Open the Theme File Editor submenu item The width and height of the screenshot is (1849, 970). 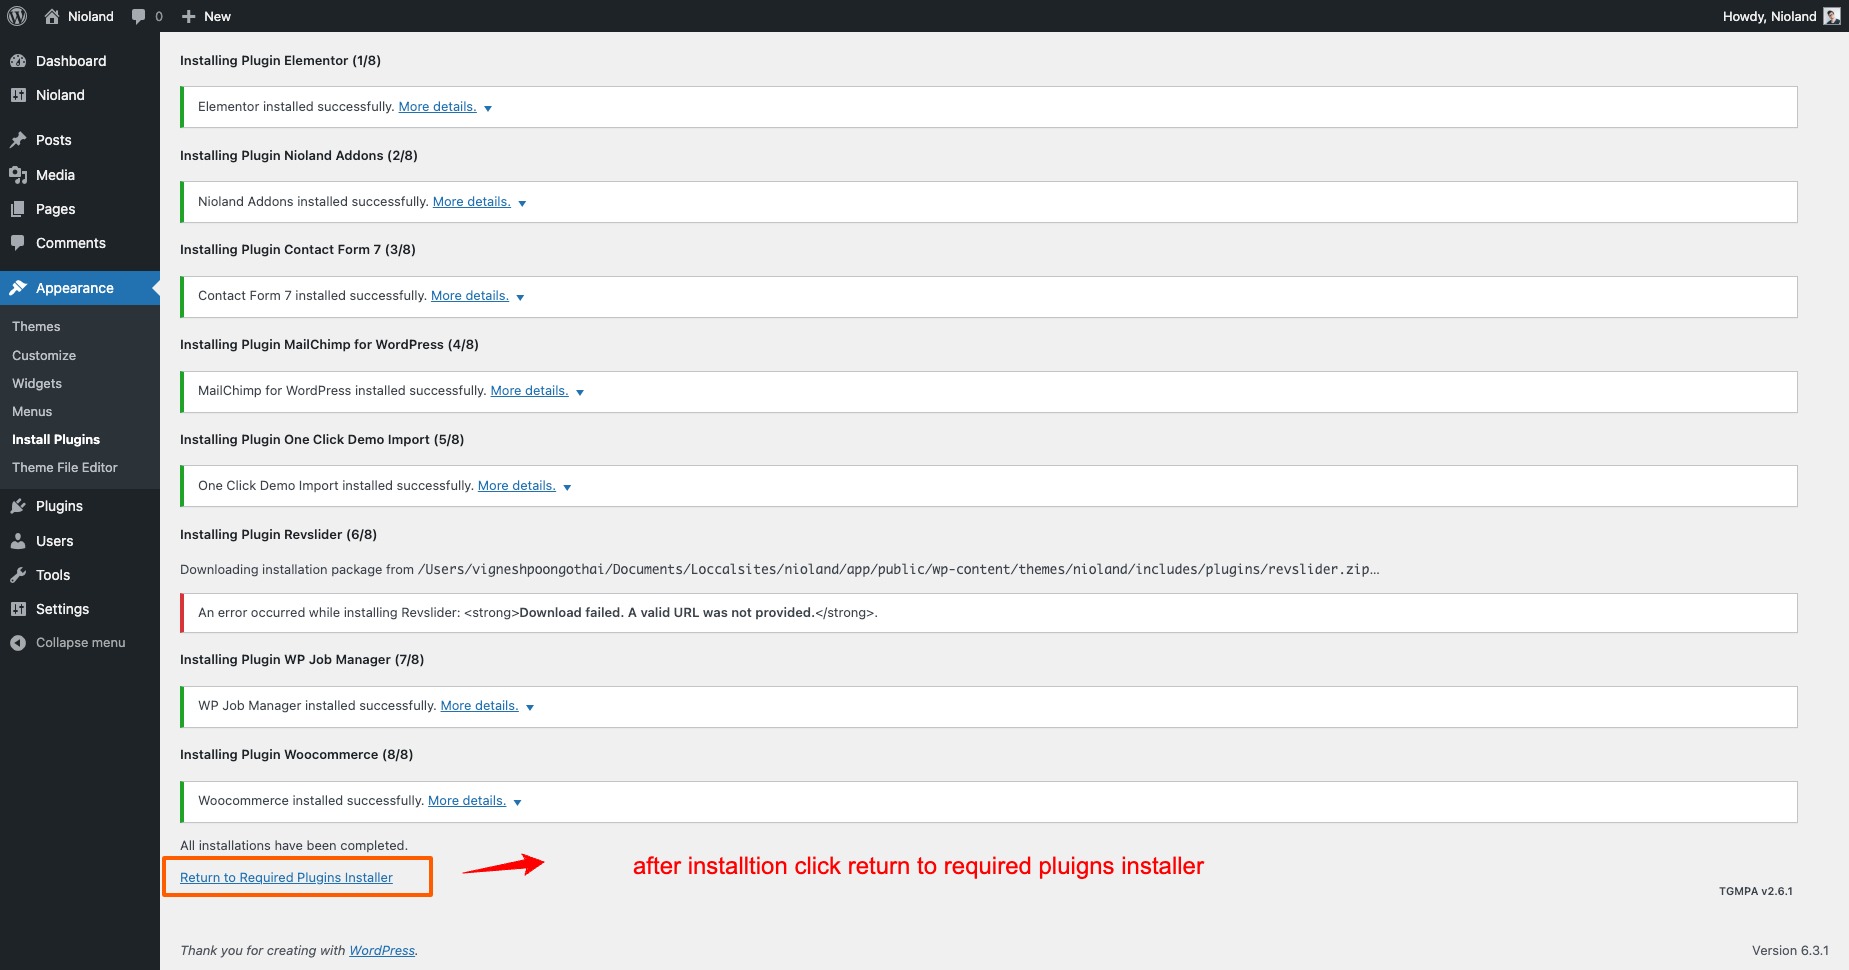(x=64, y=467)
